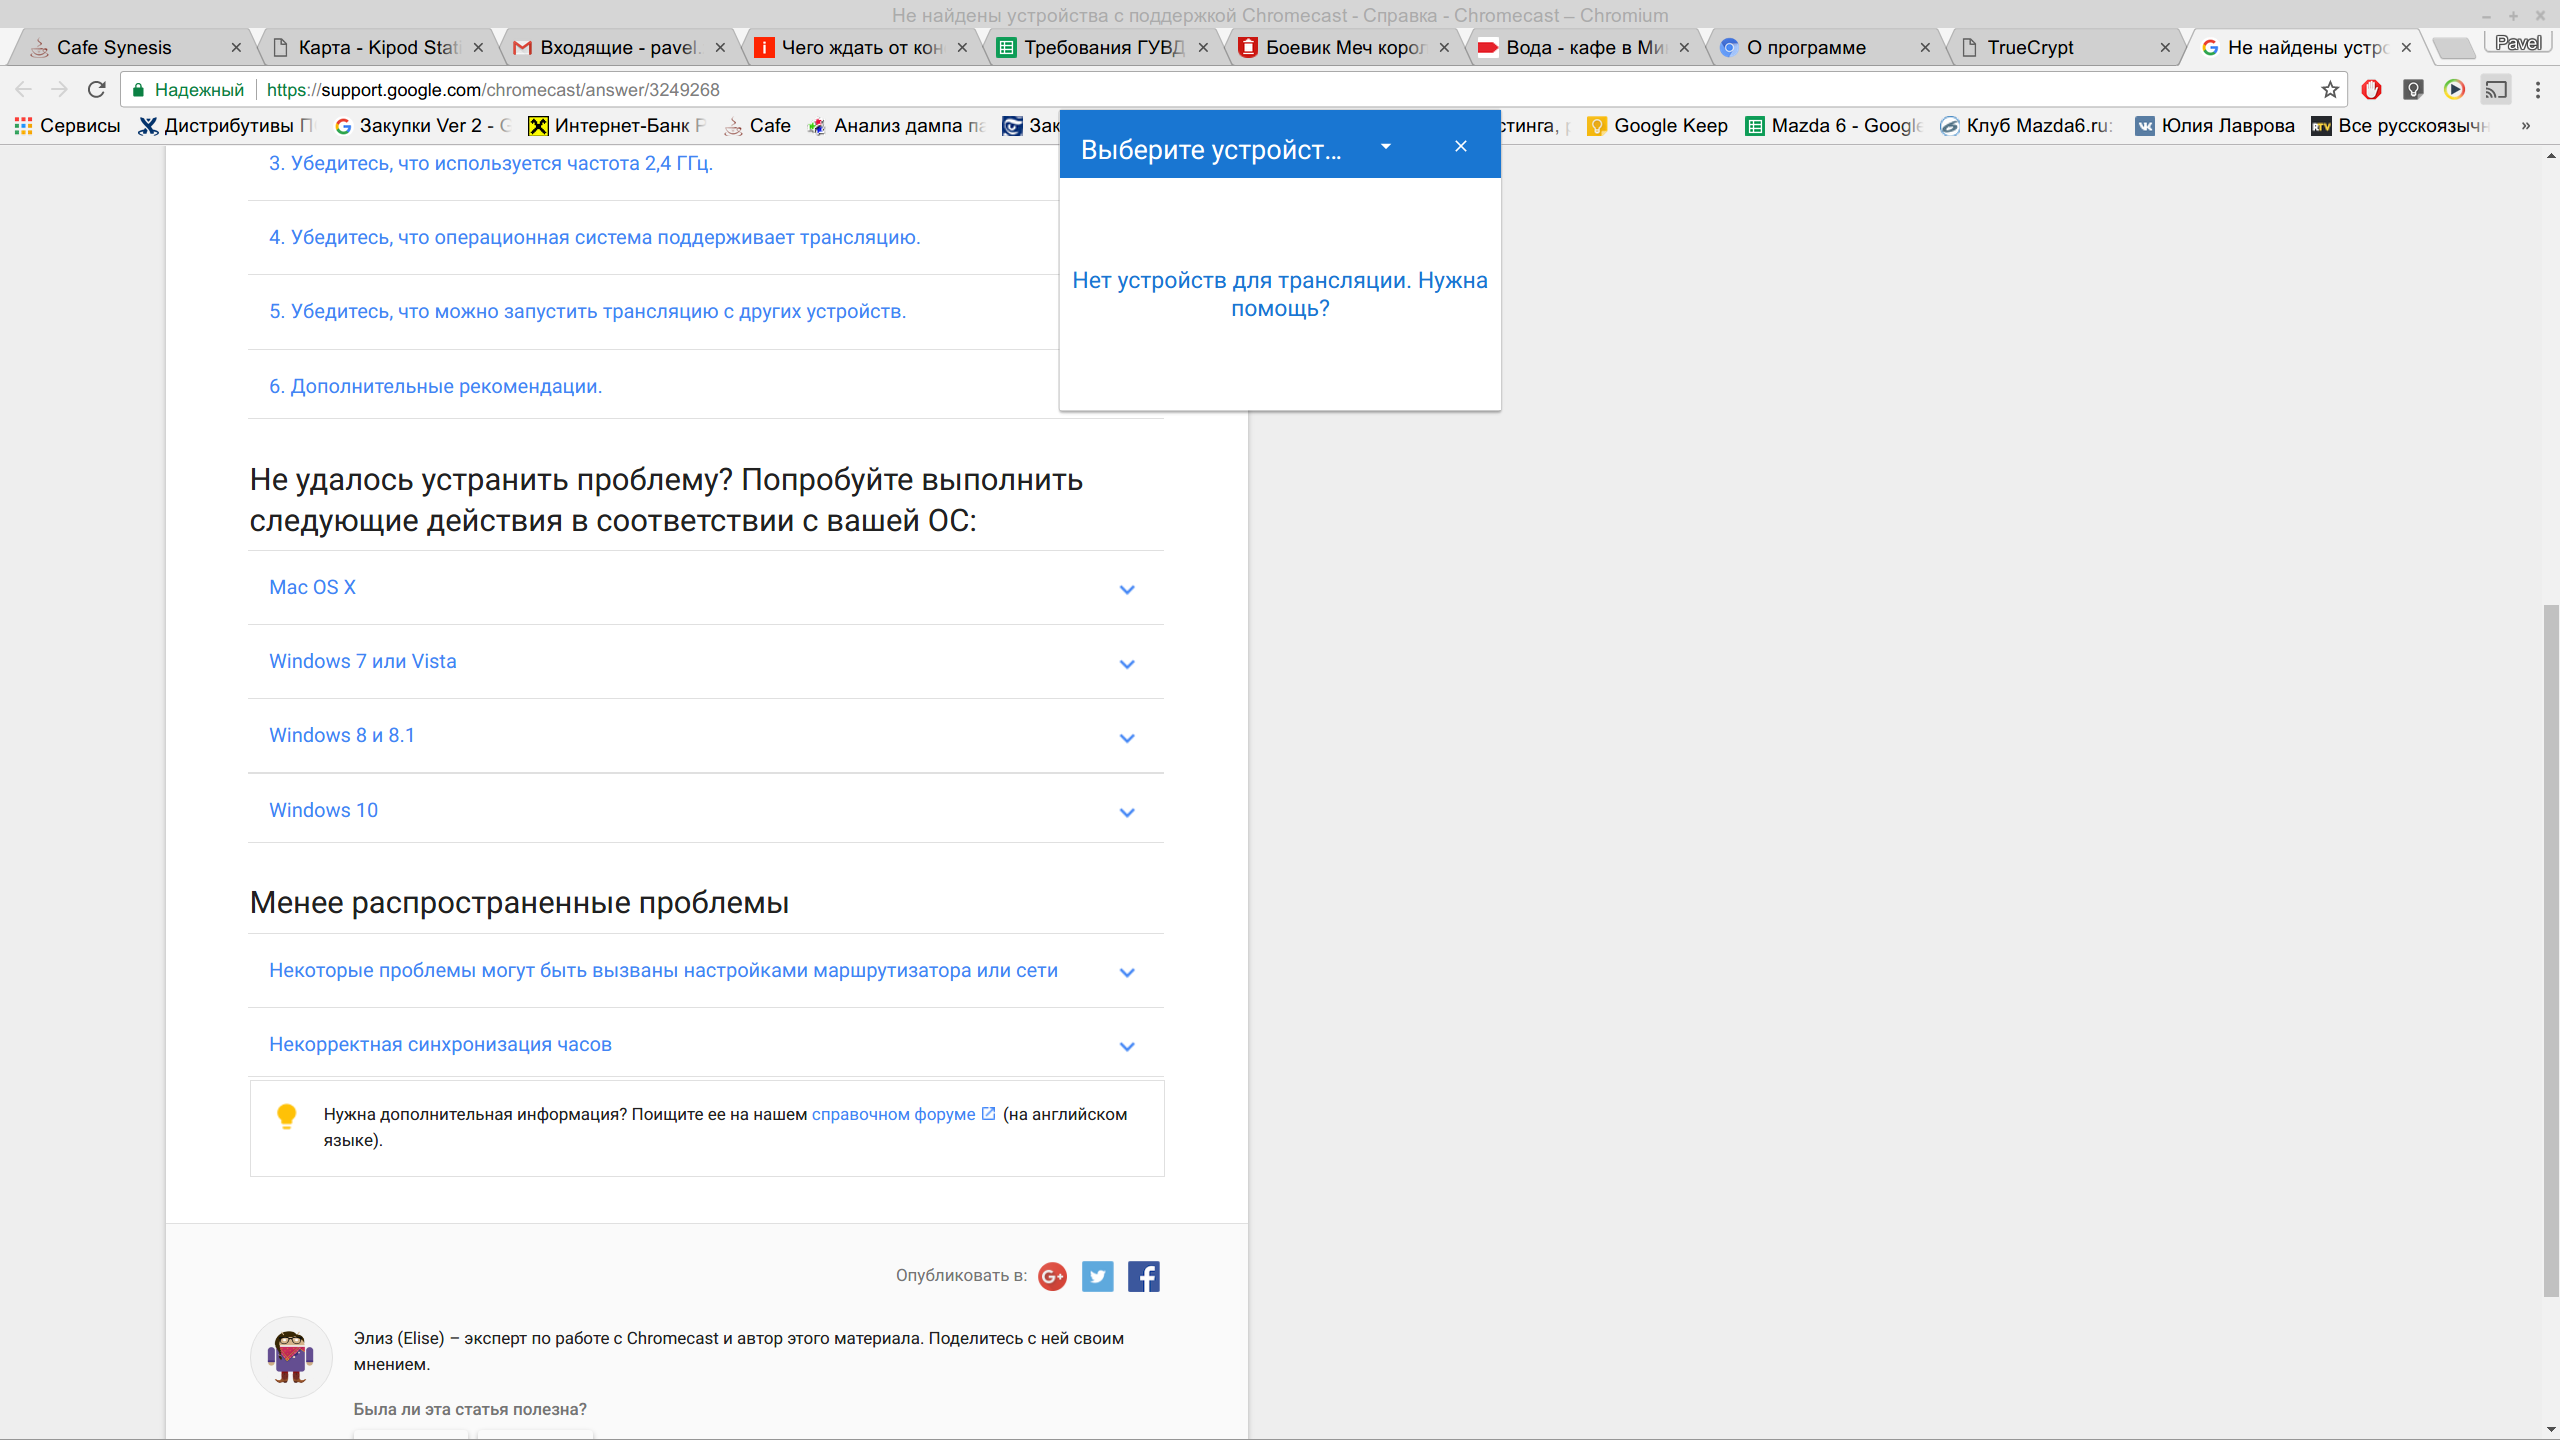Click the Нет устройств для трансляции help link

pos(1280,294)
